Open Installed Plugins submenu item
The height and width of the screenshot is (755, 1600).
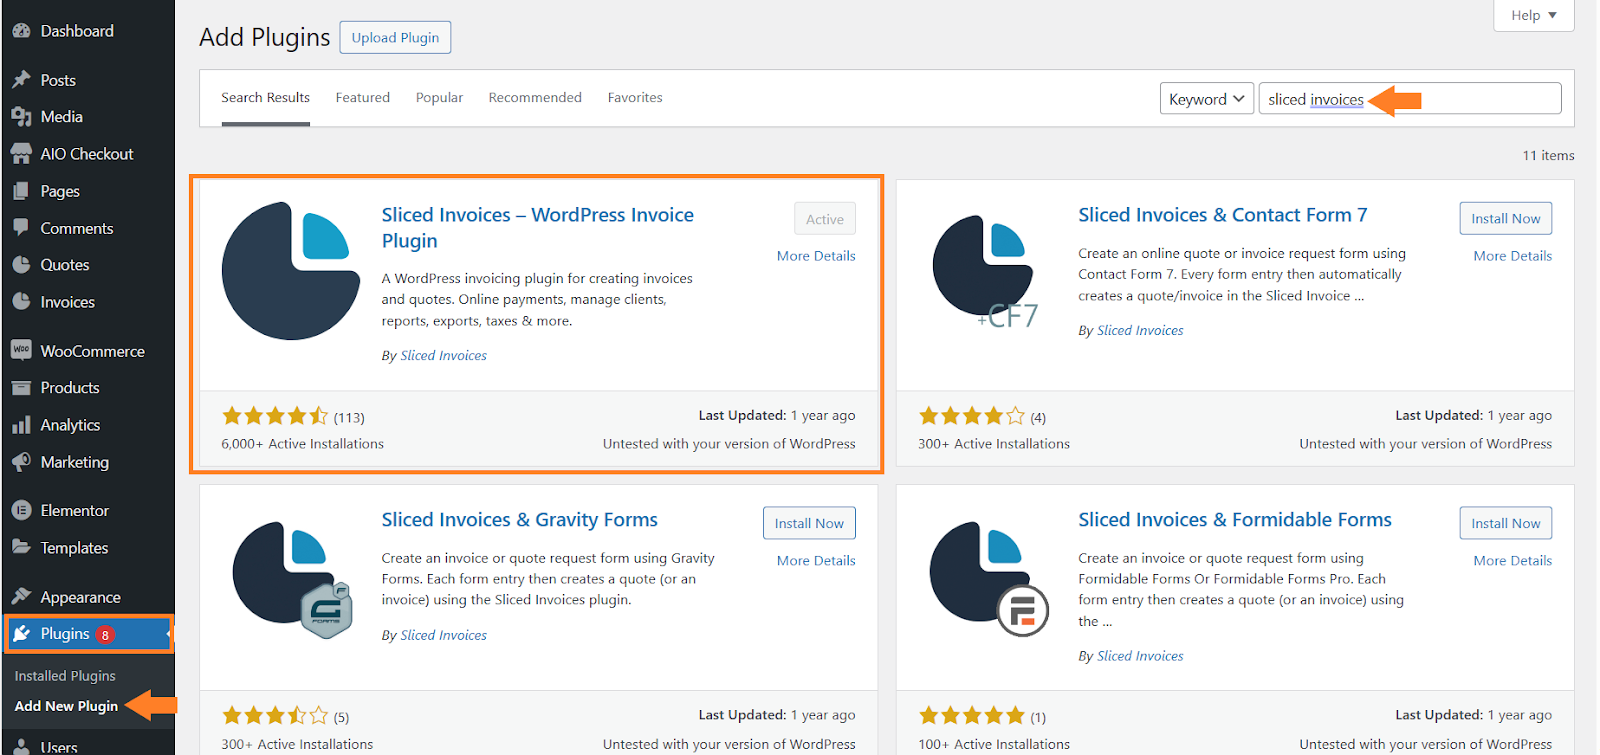65,676
